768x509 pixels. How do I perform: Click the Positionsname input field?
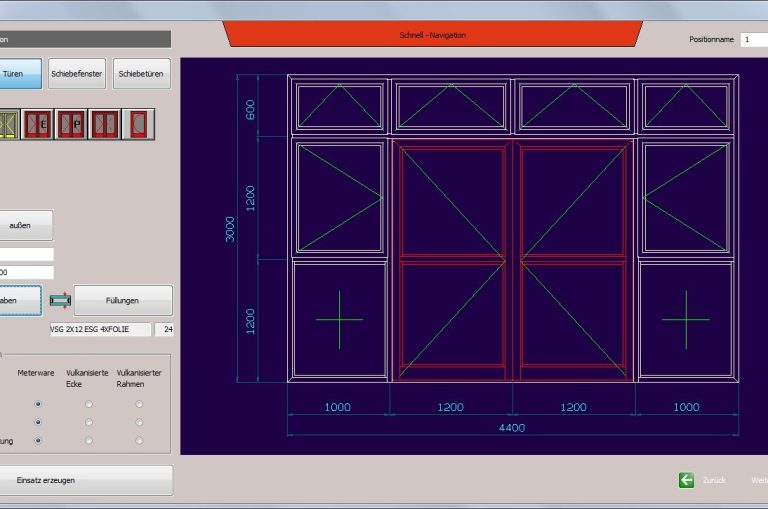754,39
